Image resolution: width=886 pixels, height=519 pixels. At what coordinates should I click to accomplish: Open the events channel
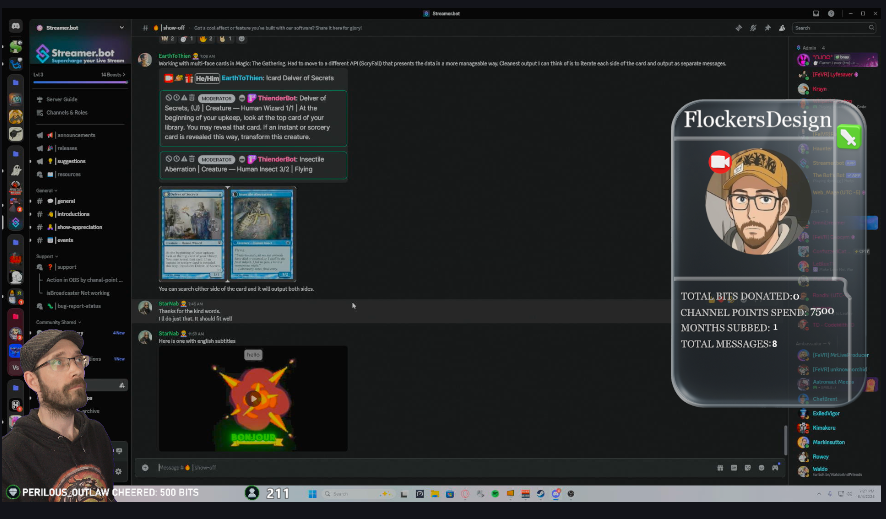coord(65,240)
